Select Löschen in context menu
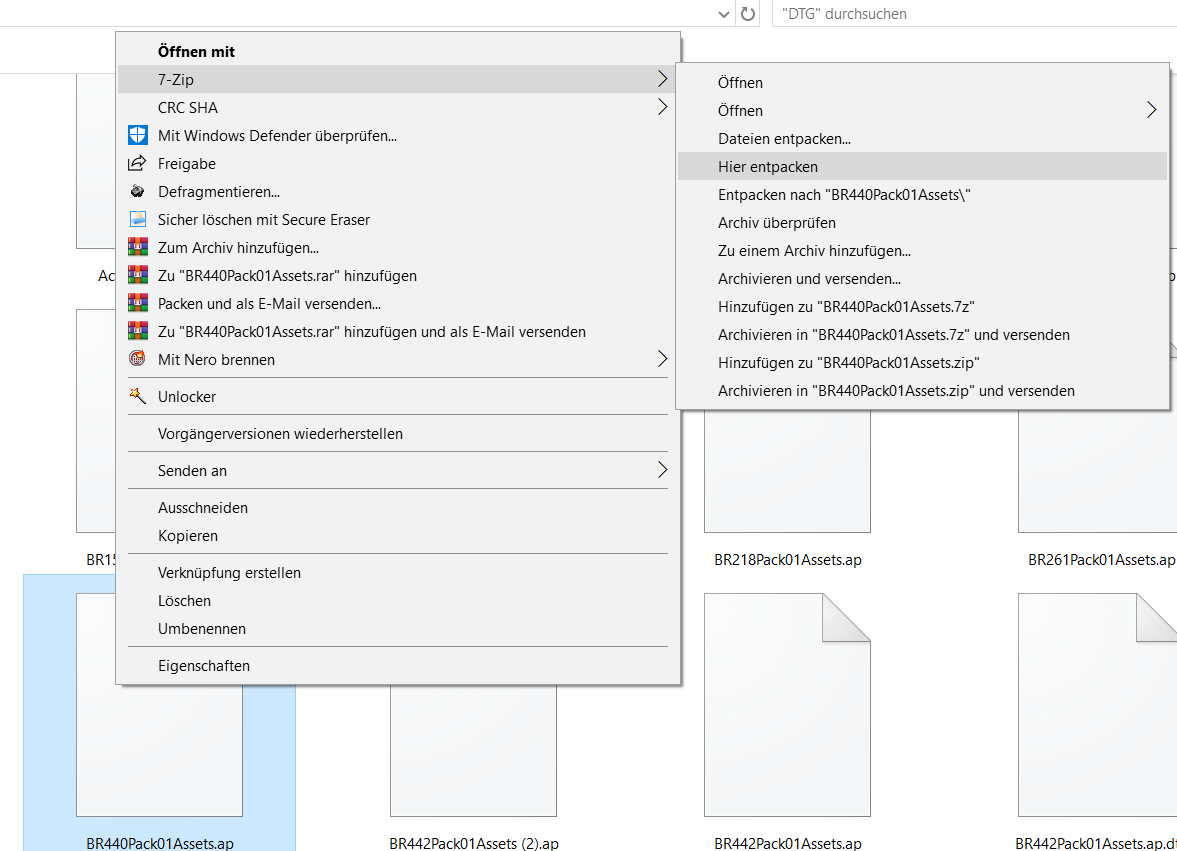Viewport: 1177px width, 851px height. 399,600
